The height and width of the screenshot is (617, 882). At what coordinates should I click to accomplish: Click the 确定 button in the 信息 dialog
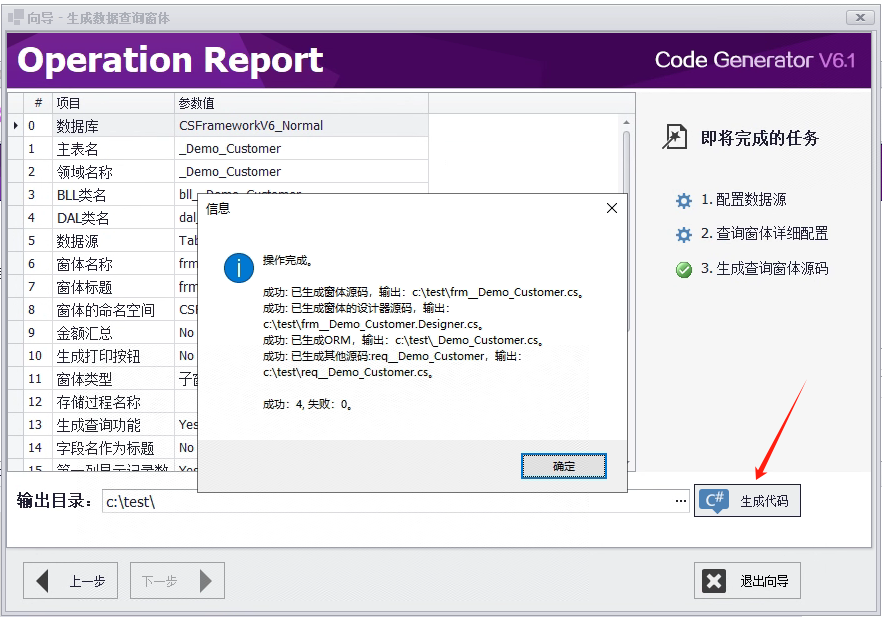564,466
